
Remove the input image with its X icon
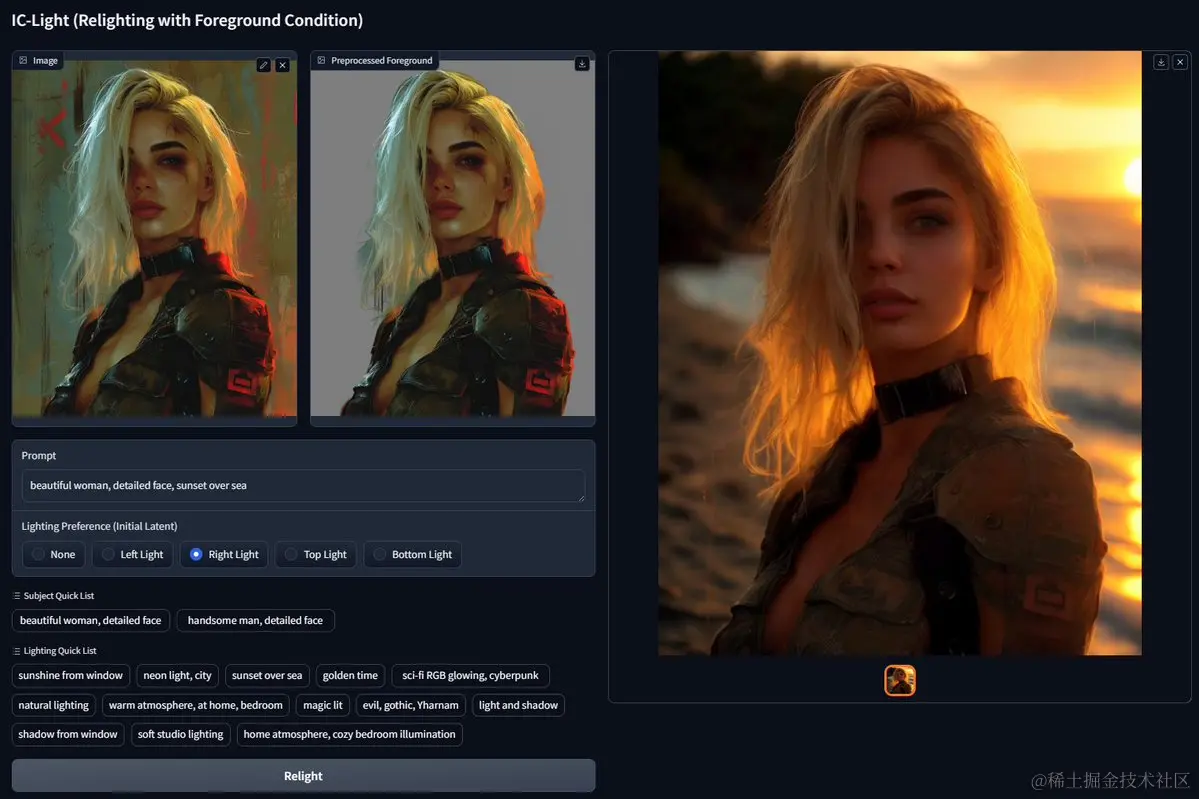point(283,65)
